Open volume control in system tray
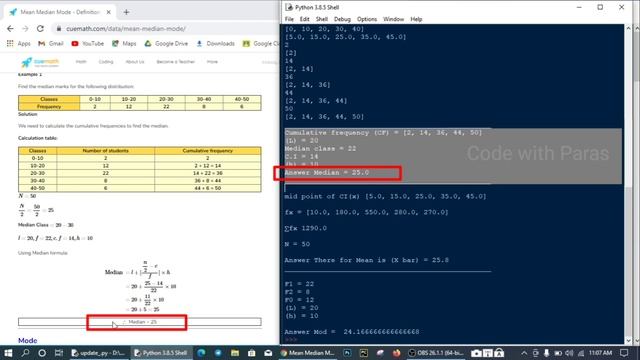Viewport: 640px width, 360px height. coord(569,353)
